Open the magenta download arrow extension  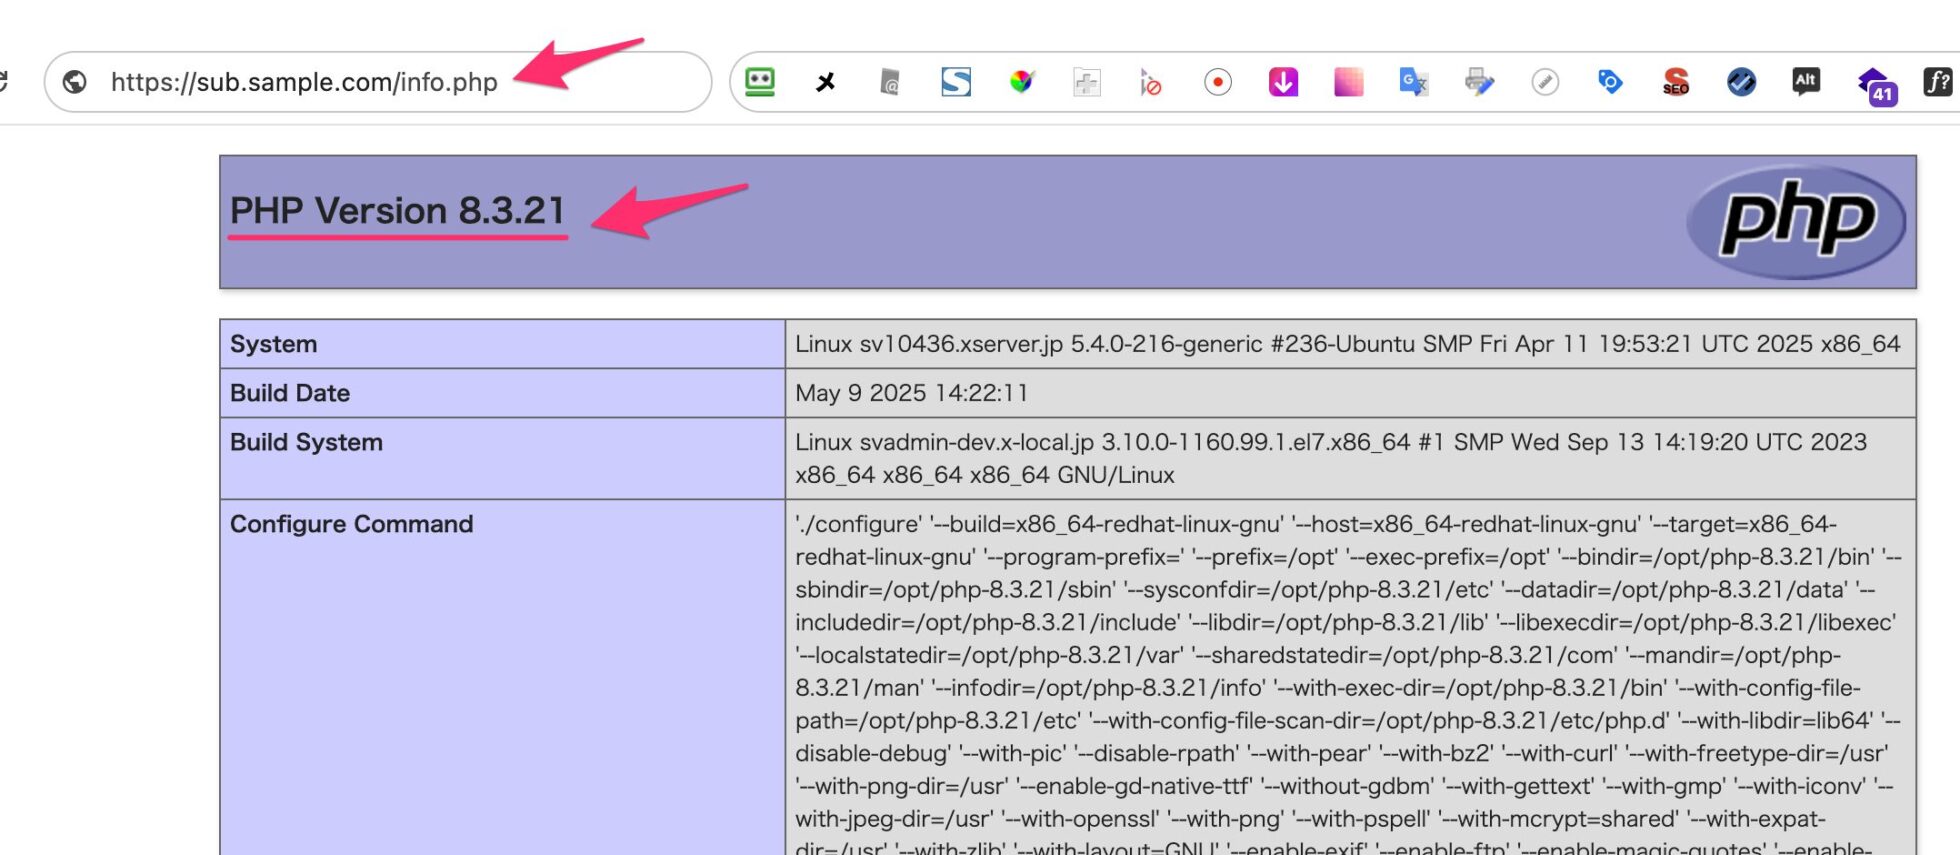[x=1283, y=82]
